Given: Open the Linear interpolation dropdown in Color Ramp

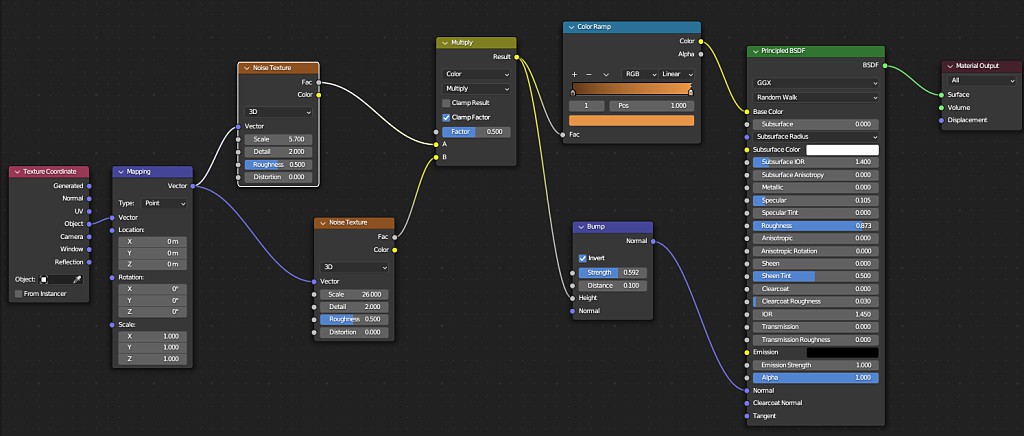Looking at the screenshot, I should (677, 74).
